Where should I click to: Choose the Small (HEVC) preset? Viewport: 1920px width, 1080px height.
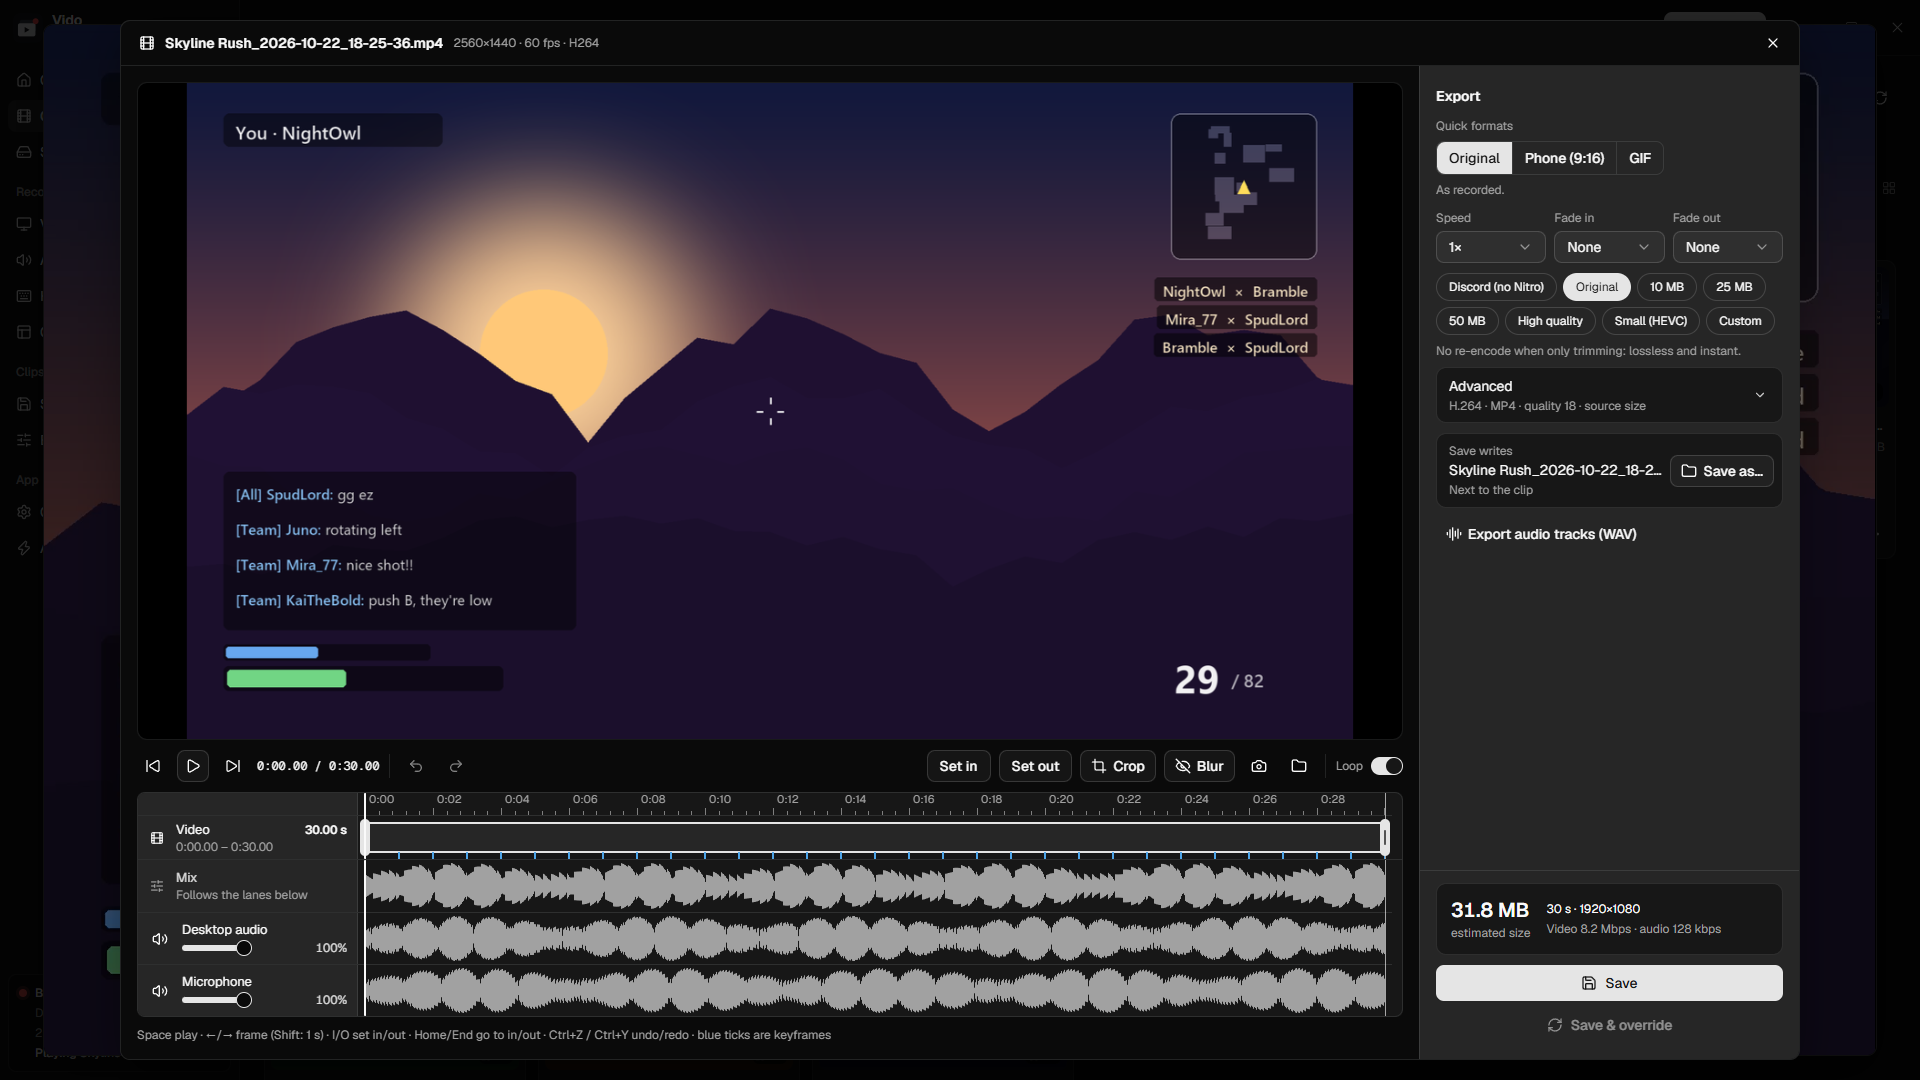point(1651,321)
